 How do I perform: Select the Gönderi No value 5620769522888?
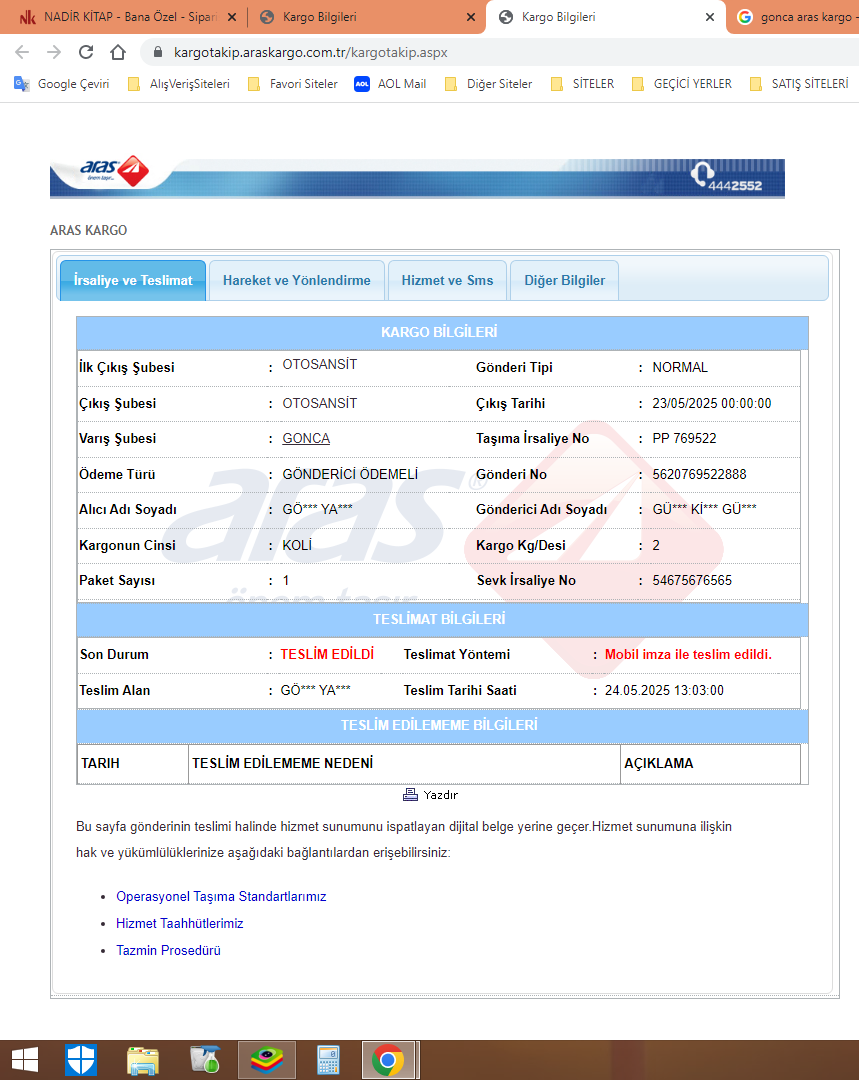click(699, 475)
